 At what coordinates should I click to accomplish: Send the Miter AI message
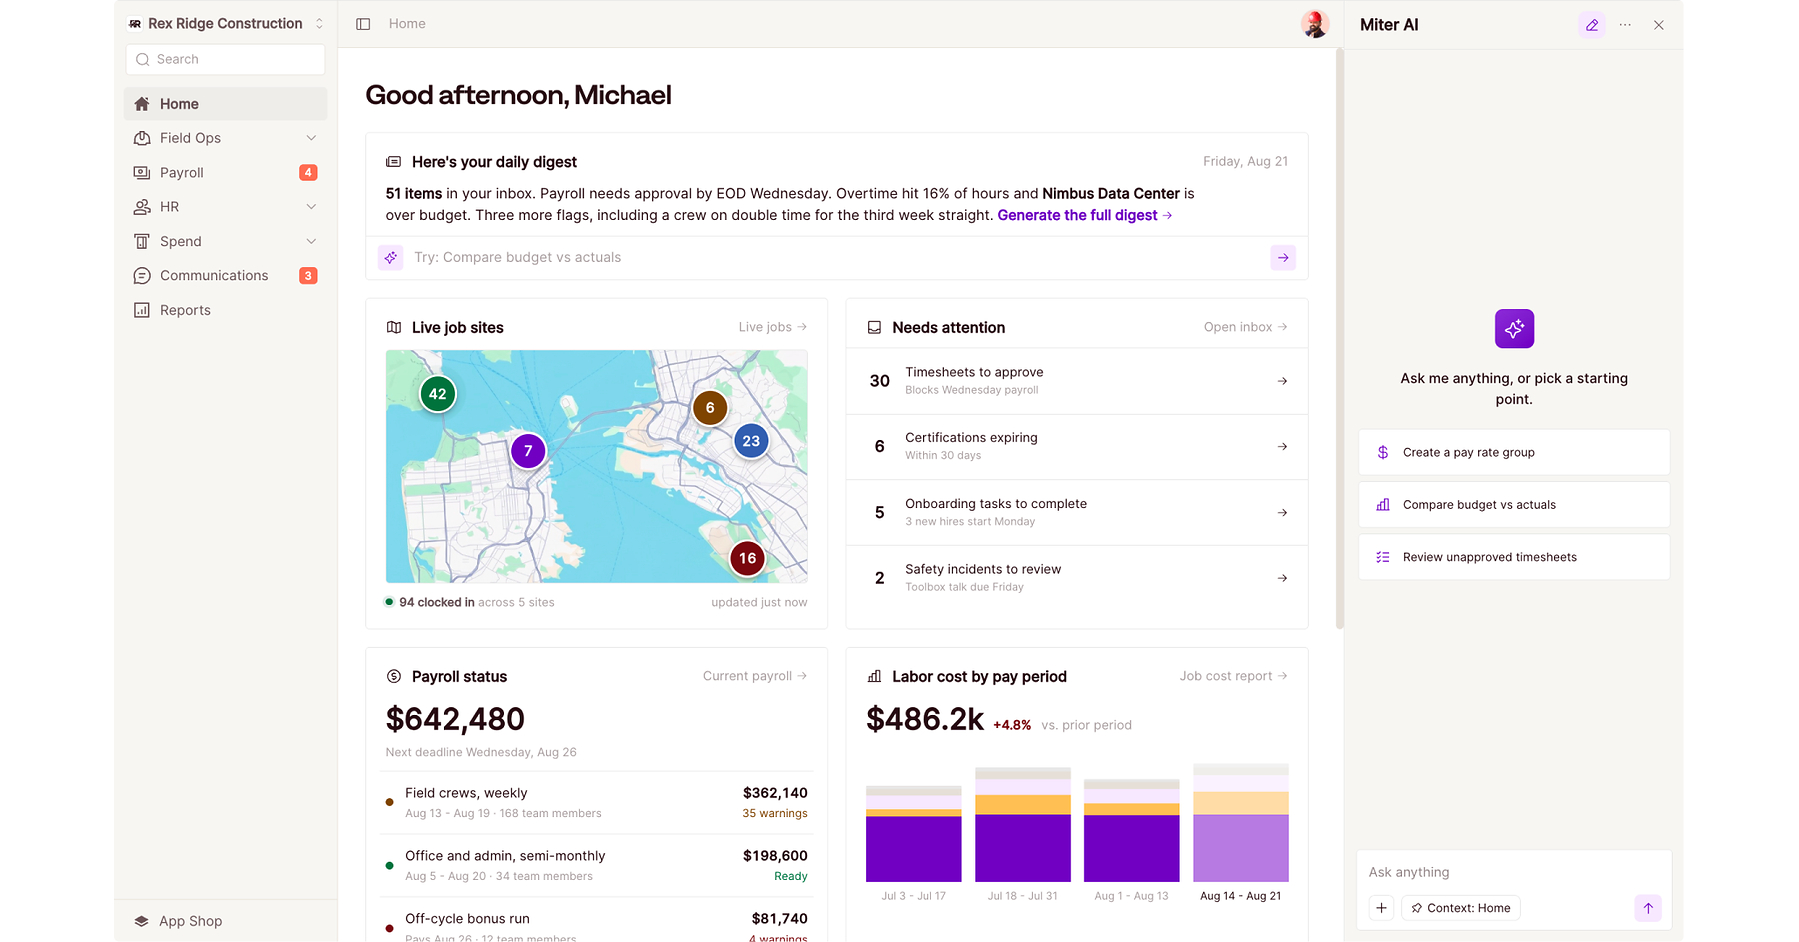click(1648, 908)
